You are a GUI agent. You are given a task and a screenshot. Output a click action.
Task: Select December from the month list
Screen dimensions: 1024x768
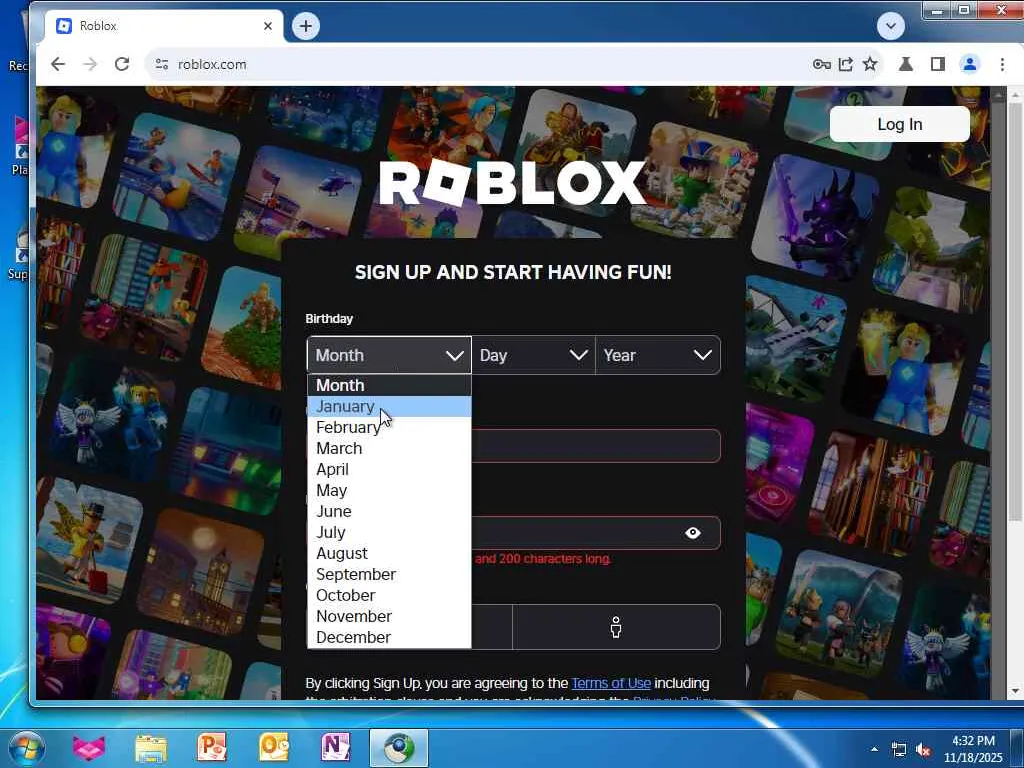point(389,637)
